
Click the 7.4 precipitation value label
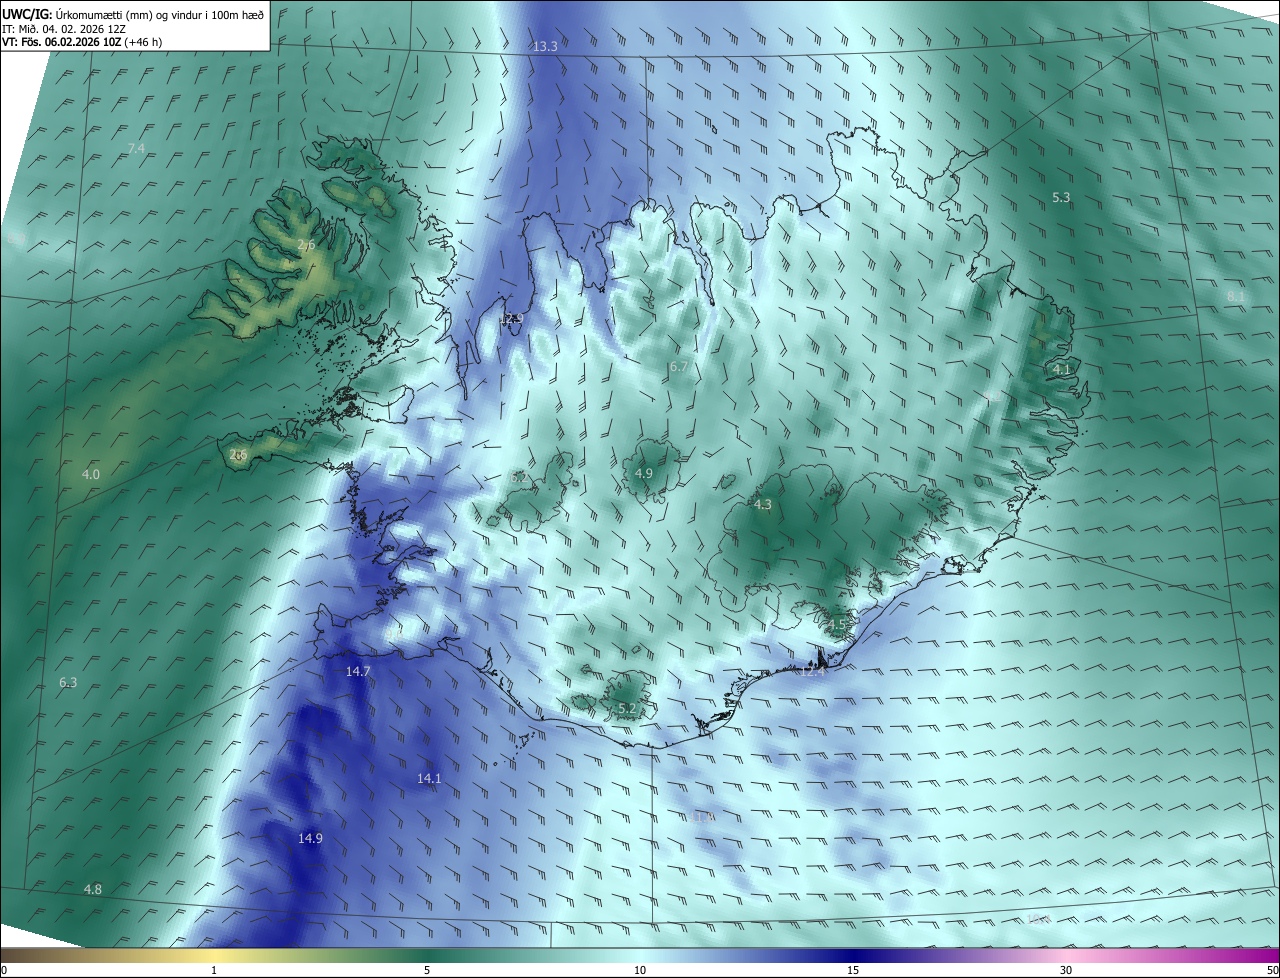pos(137,148)
